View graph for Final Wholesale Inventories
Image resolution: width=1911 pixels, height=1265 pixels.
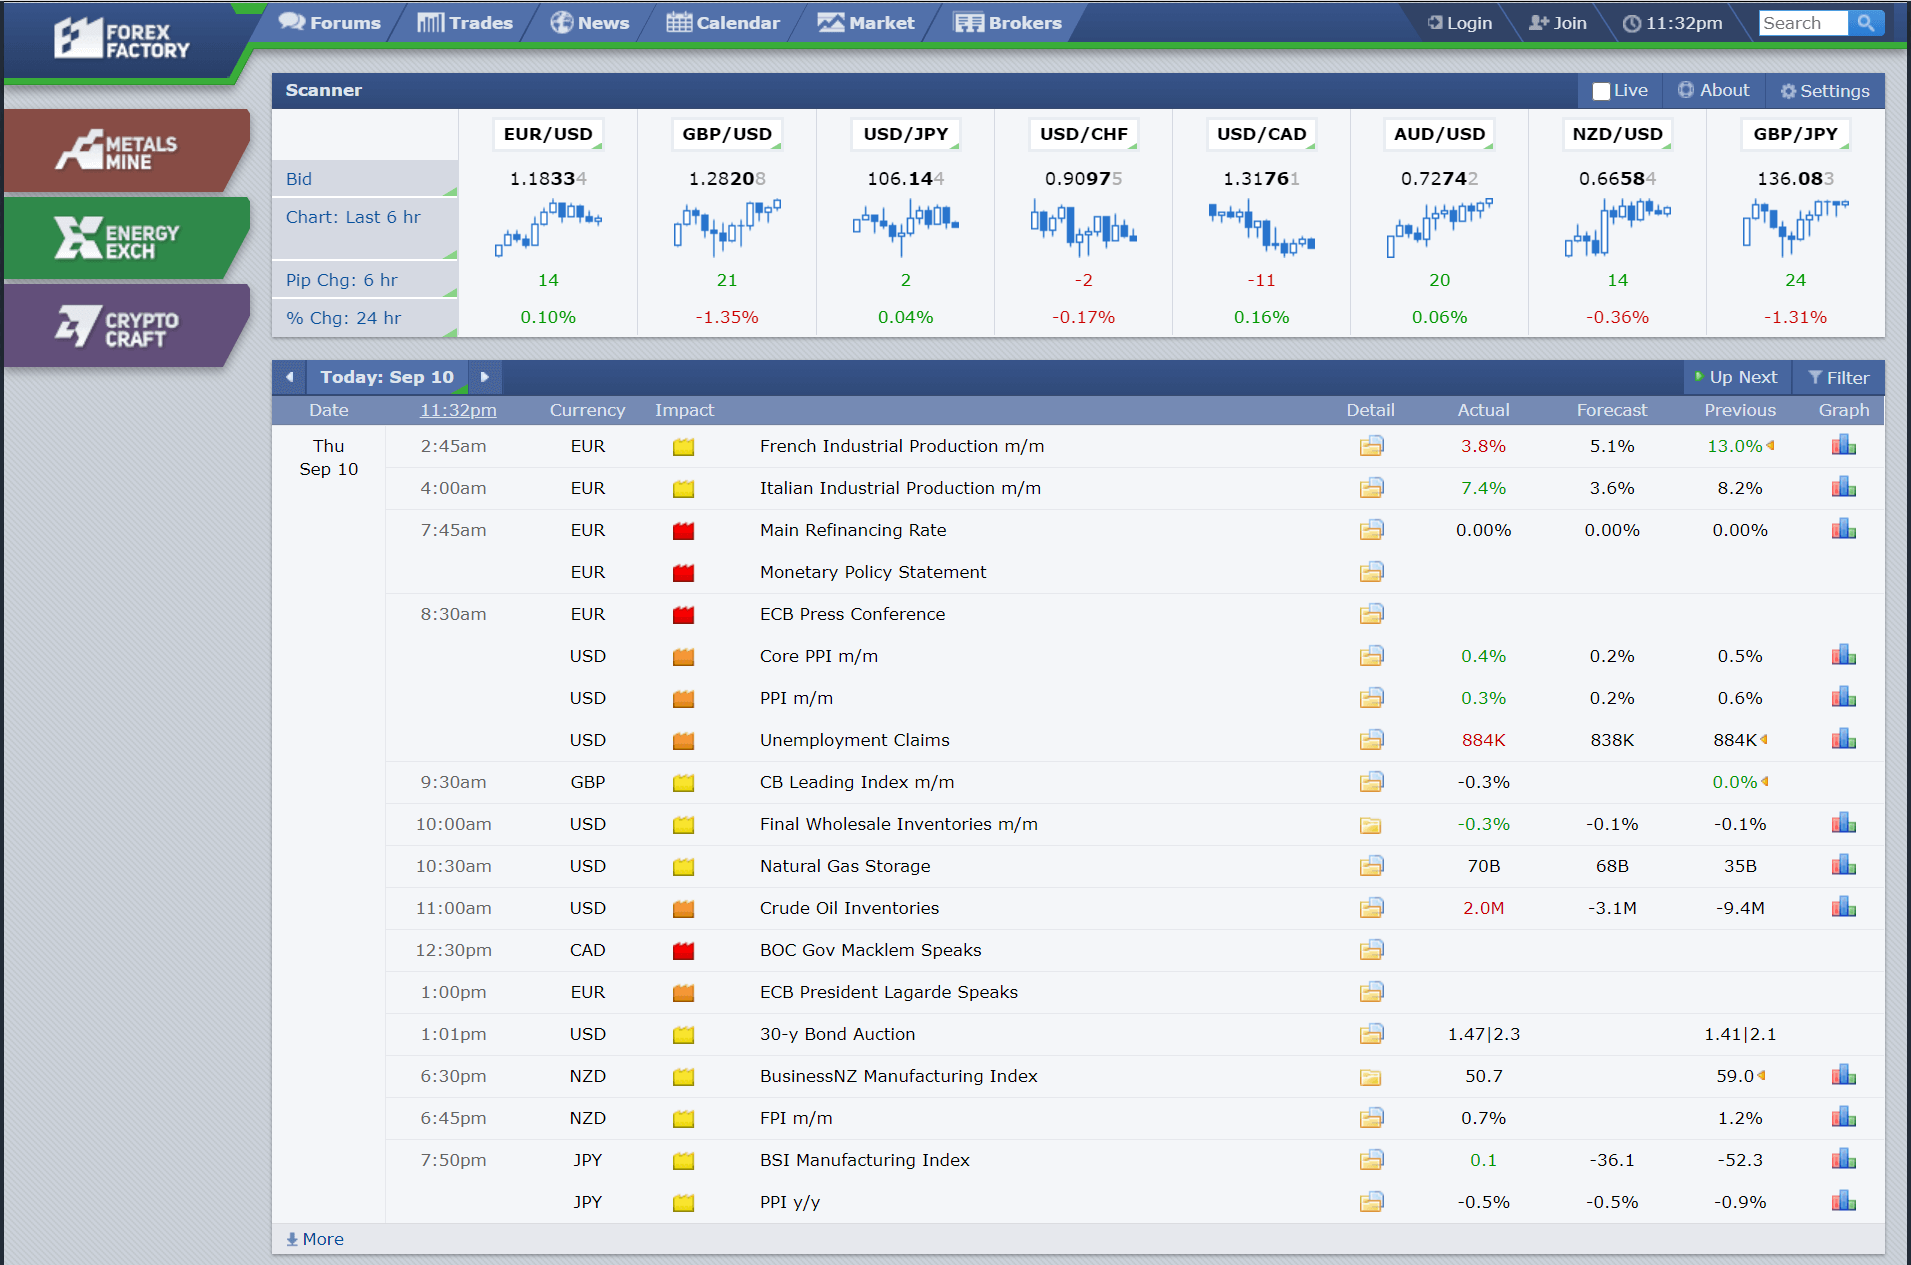pyautogui.click(x=1843, y=824)
